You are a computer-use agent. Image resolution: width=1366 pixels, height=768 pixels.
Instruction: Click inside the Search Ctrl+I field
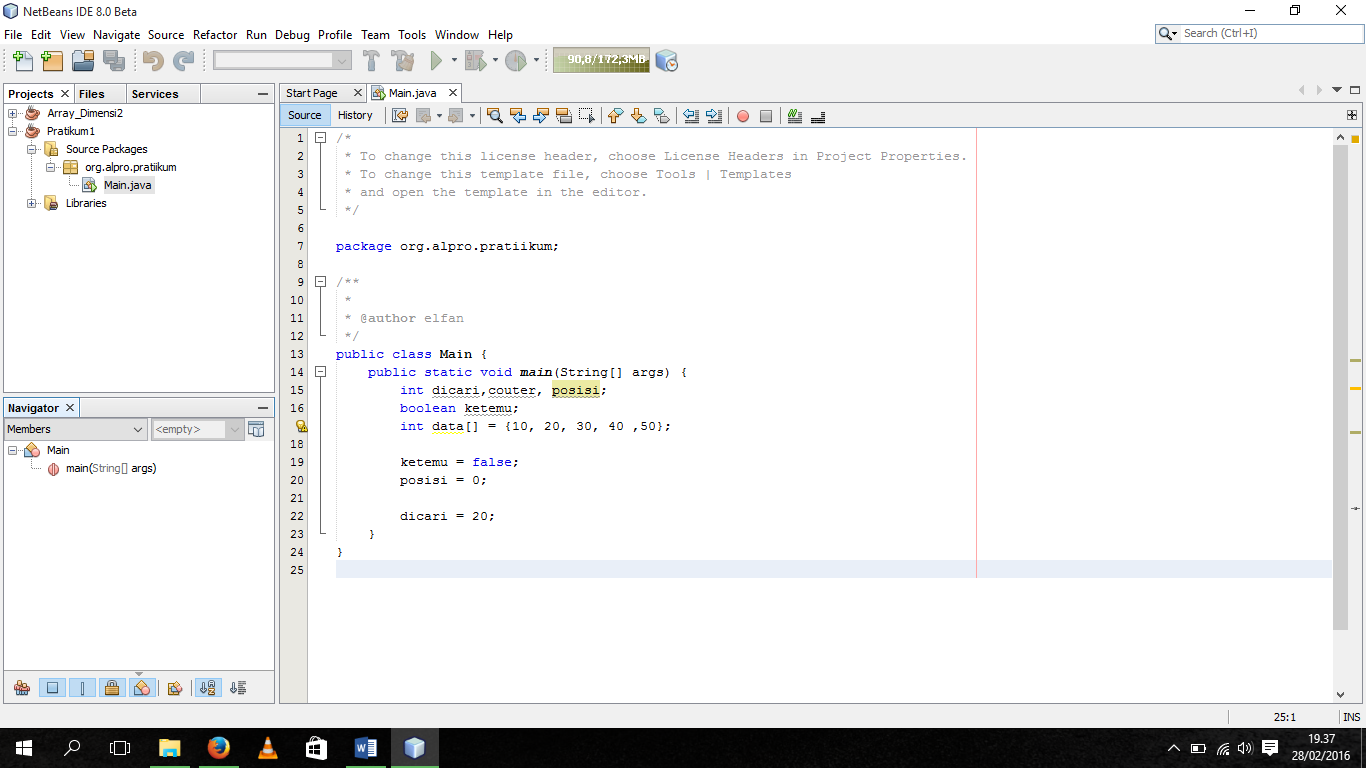click(x=1260, y=33)
